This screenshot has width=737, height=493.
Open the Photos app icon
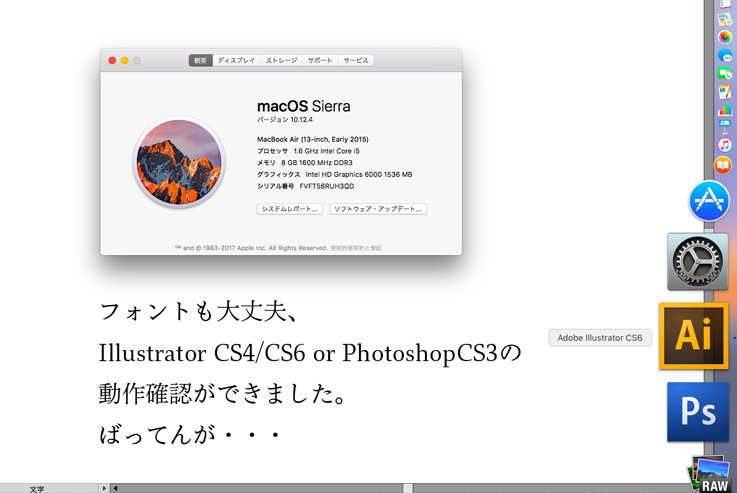[725, 37]
